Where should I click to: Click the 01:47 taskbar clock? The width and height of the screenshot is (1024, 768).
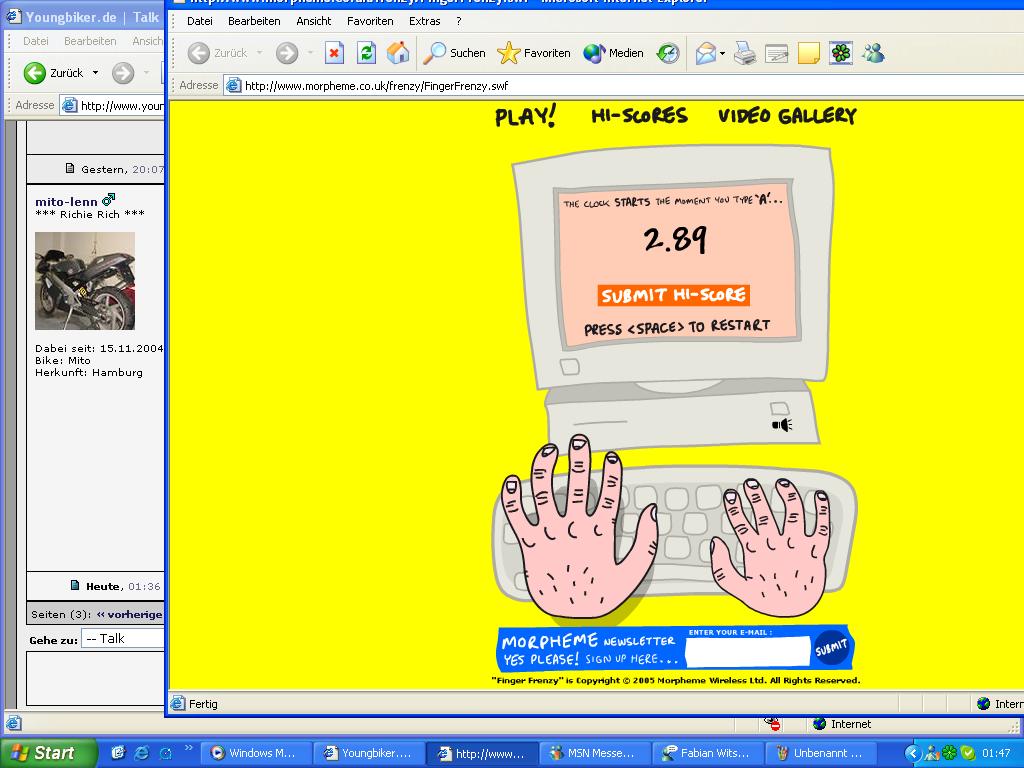996,753
